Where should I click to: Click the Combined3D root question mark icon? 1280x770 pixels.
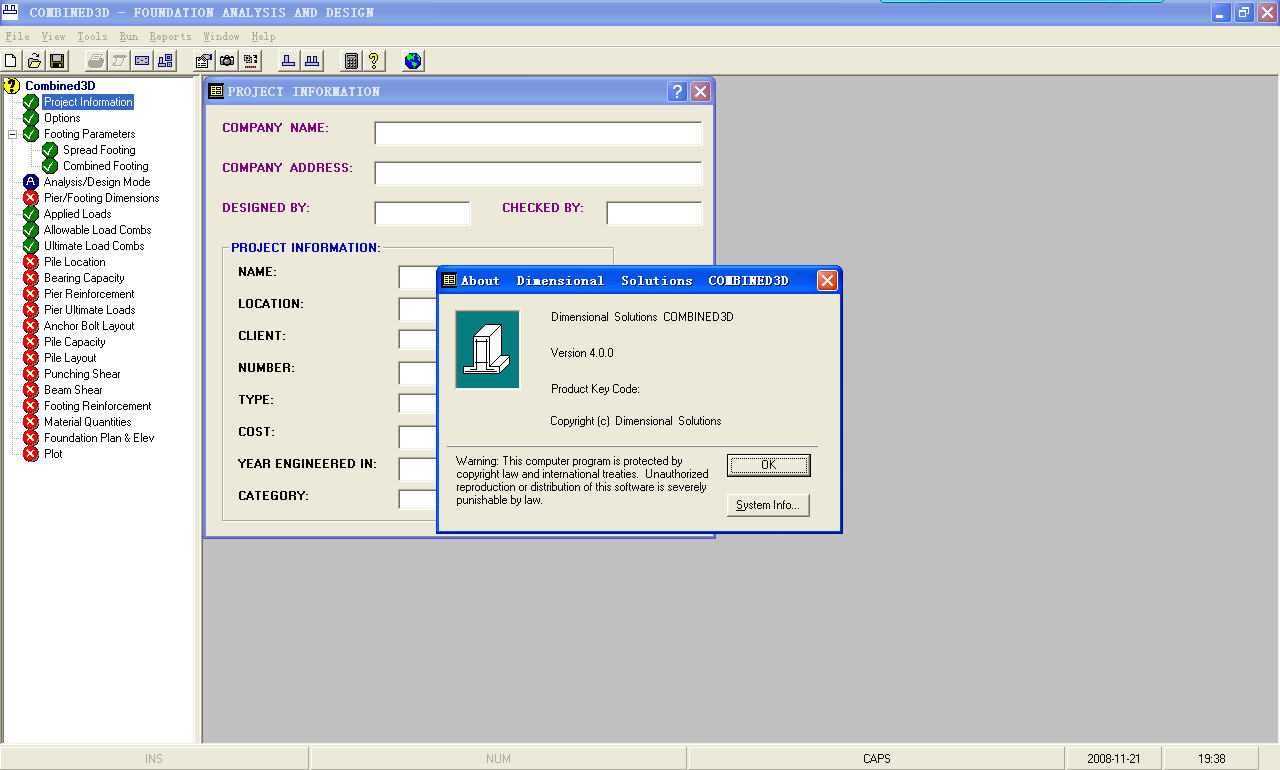coord(12,86)
